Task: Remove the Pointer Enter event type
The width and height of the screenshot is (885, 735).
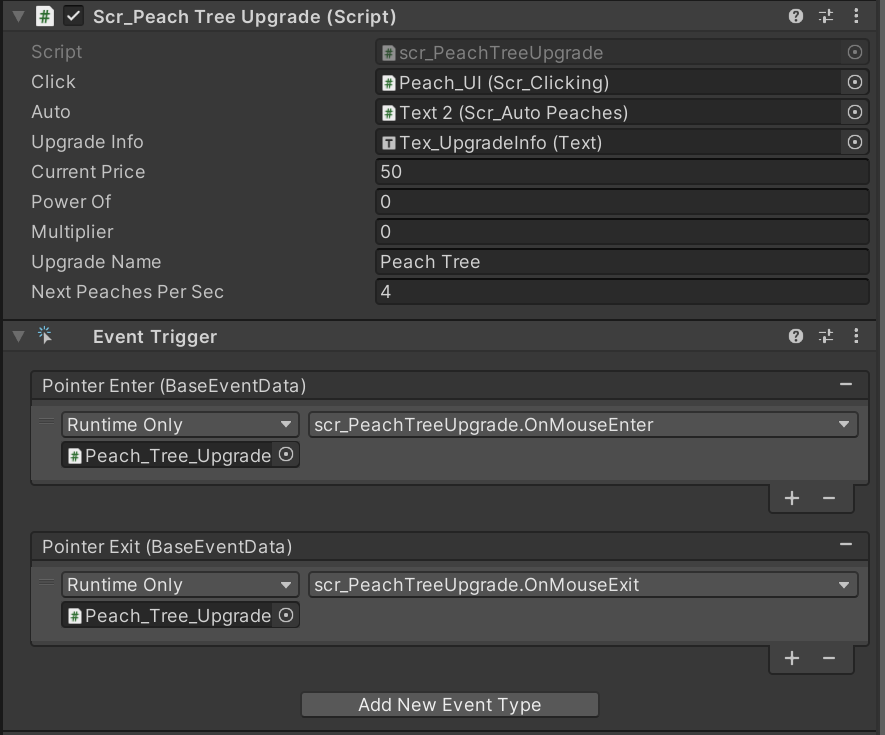Action: pyautogui.click(x=846, y=385)
